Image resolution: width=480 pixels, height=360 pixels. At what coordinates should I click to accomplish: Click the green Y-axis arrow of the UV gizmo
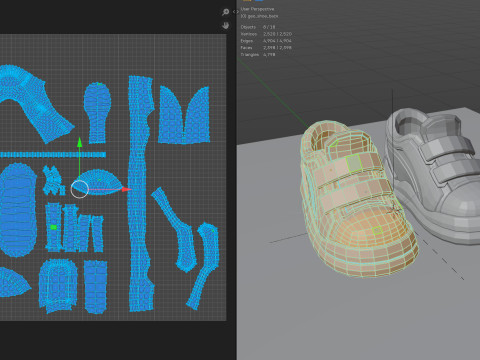(79, 142)
